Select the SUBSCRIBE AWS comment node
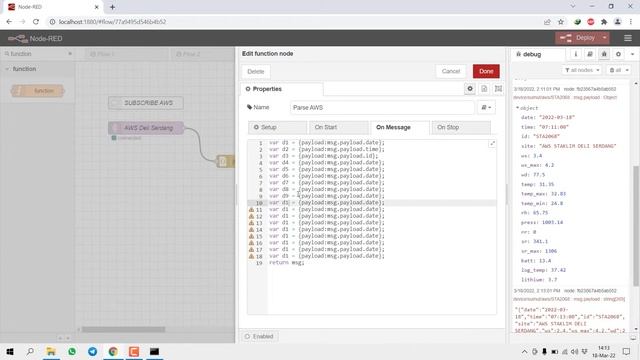Viewport: 640px width, 360px height. (x=146, y=103)
